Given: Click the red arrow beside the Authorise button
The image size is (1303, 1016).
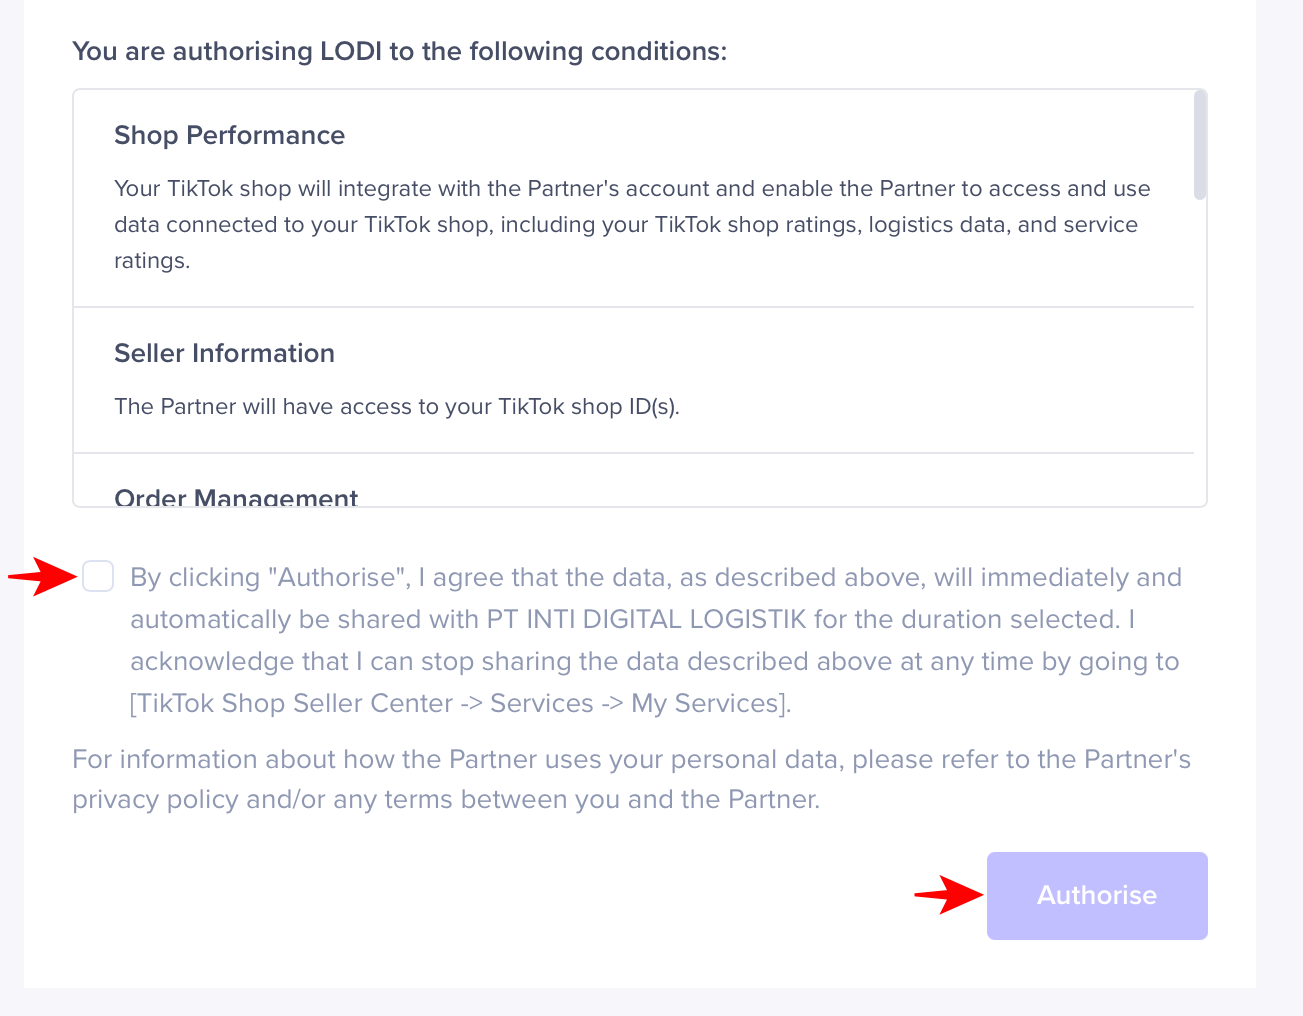Looking at the screenshot, I should [x=948, y=895].
